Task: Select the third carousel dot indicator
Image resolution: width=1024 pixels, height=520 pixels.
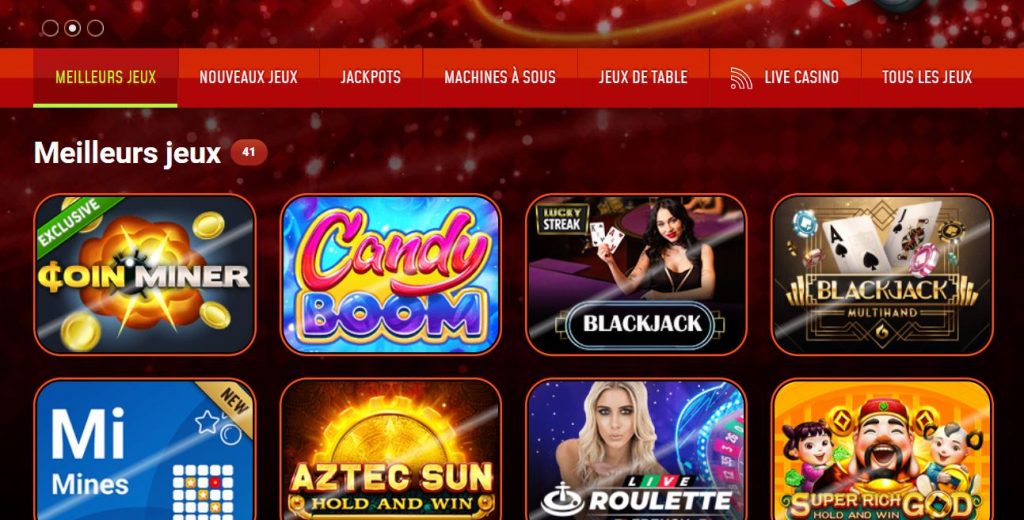Action: point(95,28)
